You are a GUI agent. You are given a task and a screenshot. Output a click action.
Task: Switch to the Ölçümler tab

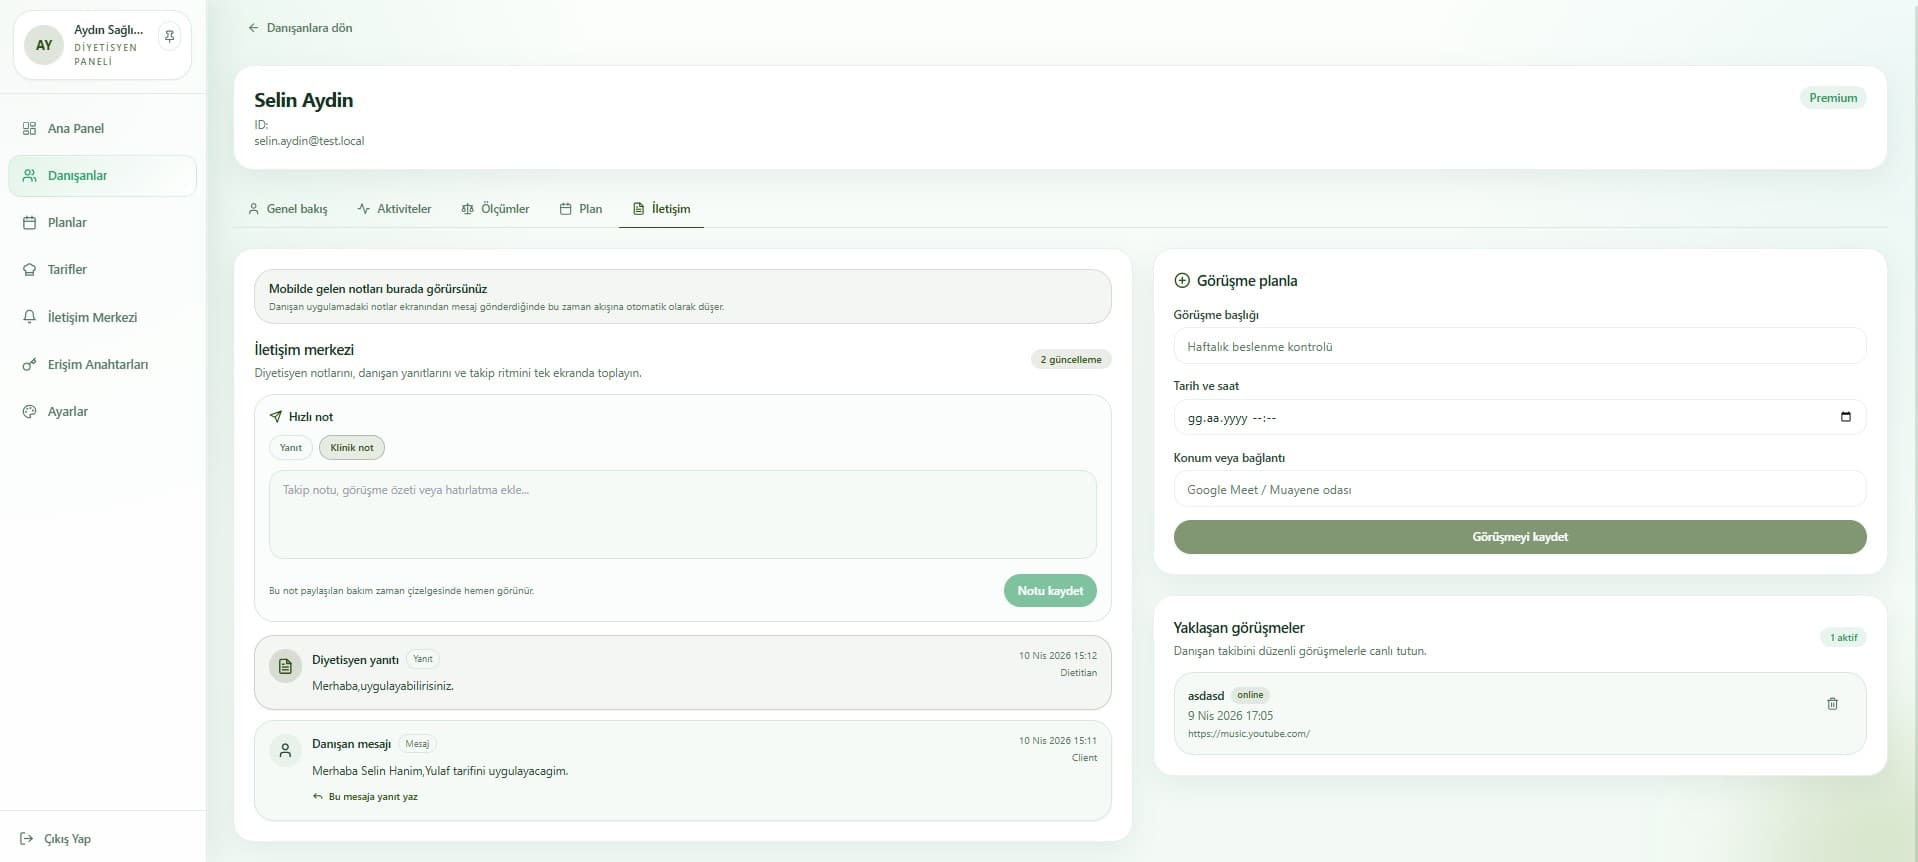(495, 209)
